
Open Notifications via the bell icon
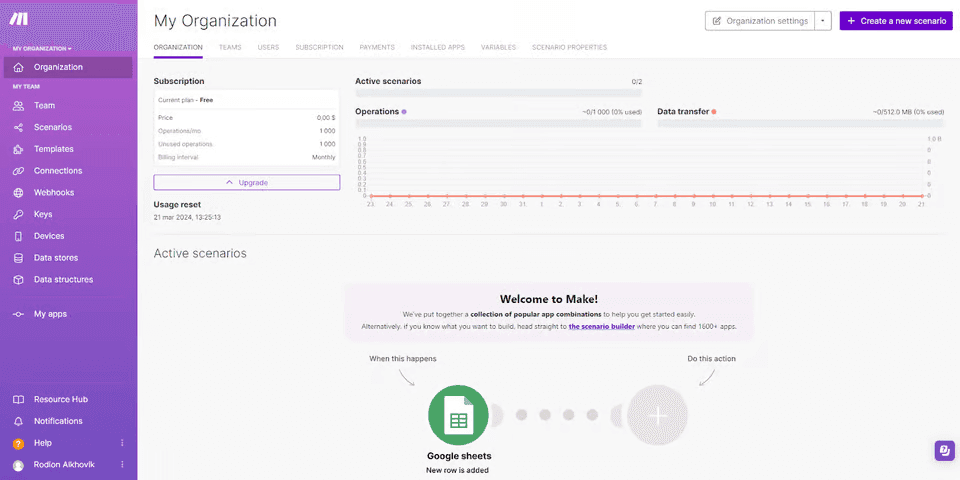point(18,421)
